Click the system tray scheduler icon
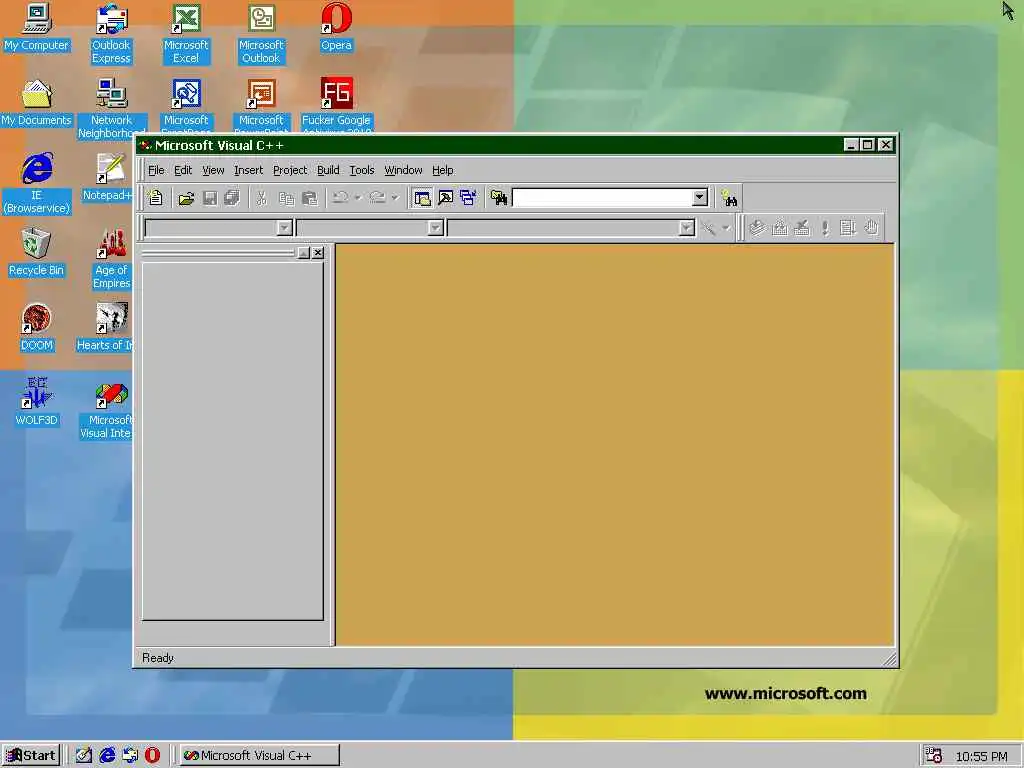The height and width of the screenshot is (768, 1024). click(x=933, y=756)
